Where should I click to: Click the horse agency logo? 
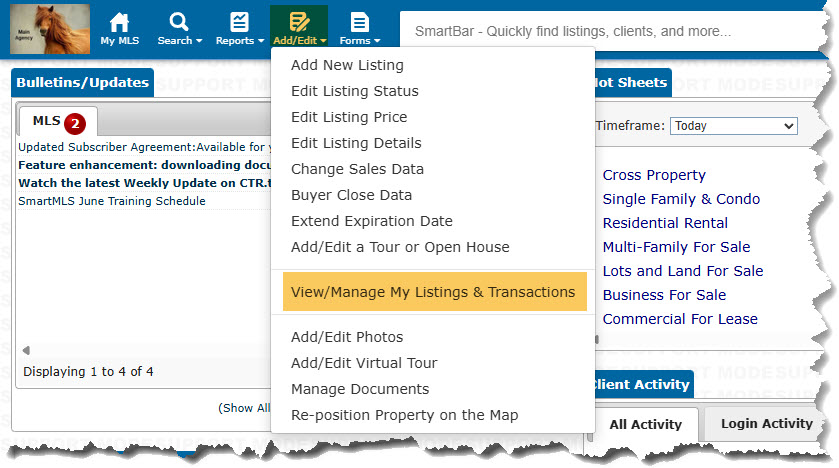click(50, 29)
